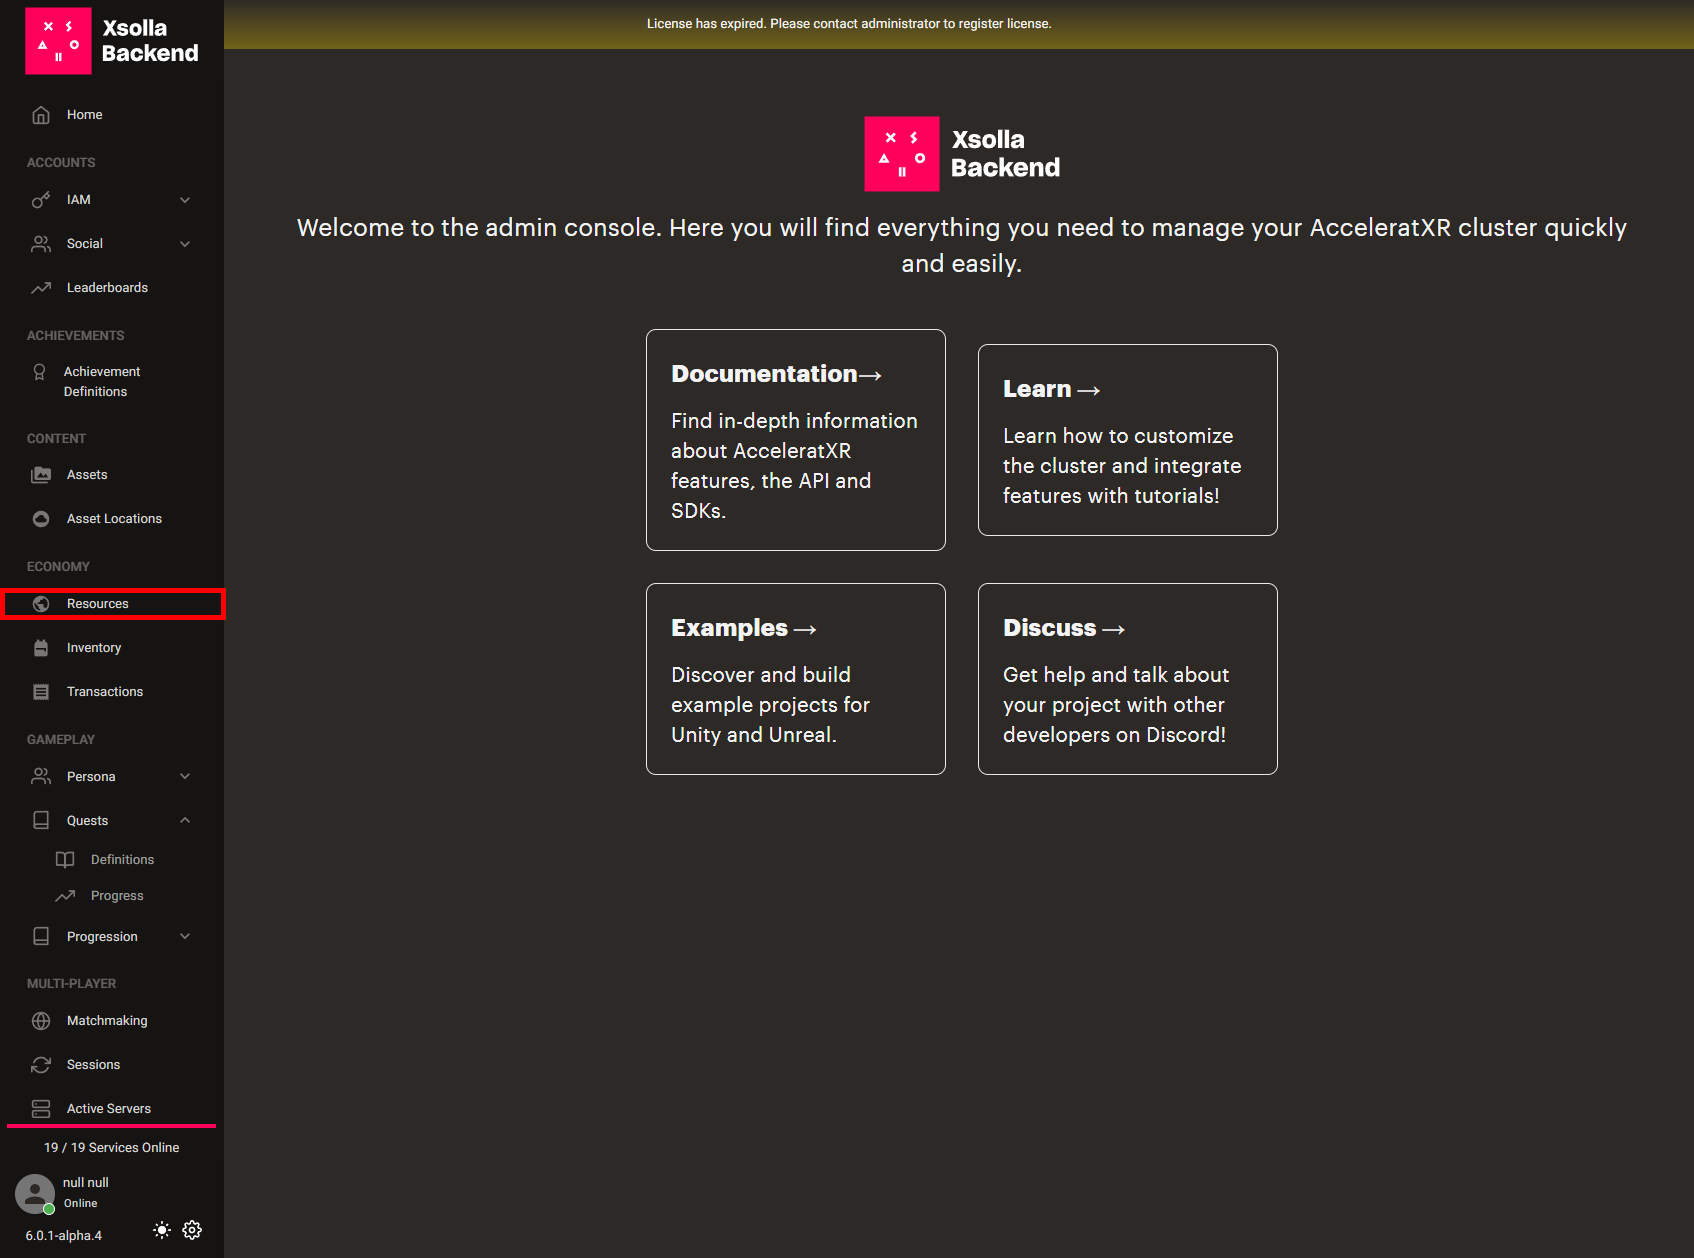This screenshot has height=1258, width=1694.
Task: Click the null null user name
Action: 86,1183
